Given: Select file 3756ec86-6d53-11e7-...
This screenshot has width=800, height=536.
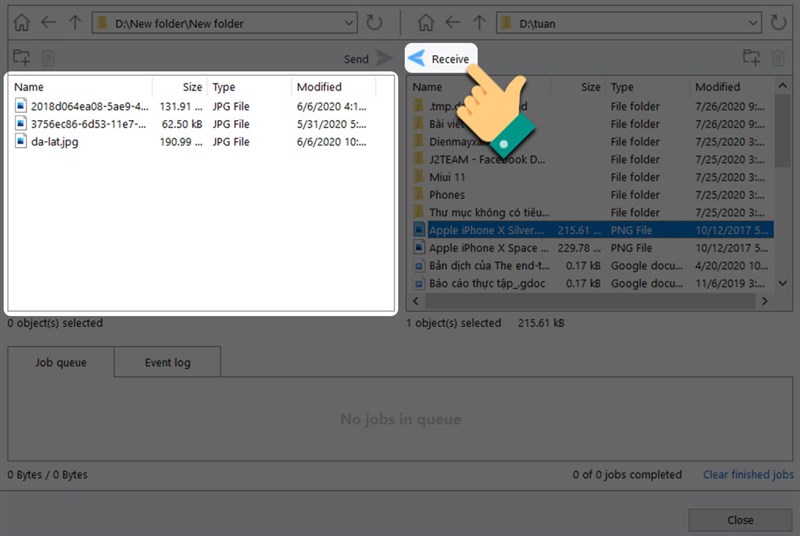Looking at the screenshot, I should pyautogui.click(x=191, y=124).
